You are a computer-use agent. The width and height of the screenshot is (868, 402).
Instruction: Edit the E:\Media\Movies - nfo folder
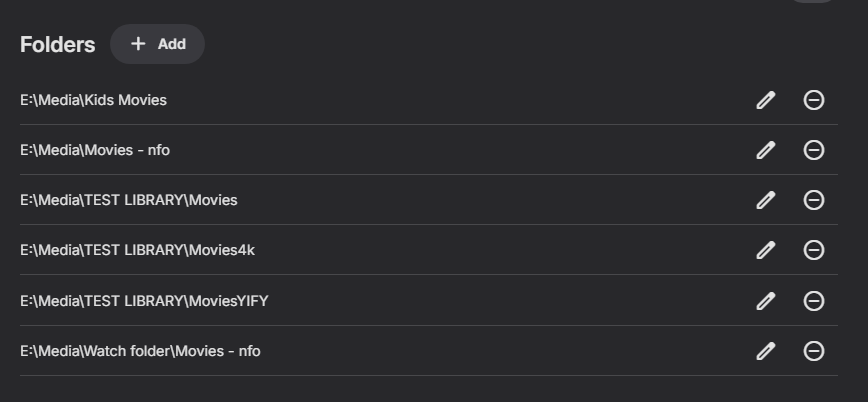pos(766,150)
